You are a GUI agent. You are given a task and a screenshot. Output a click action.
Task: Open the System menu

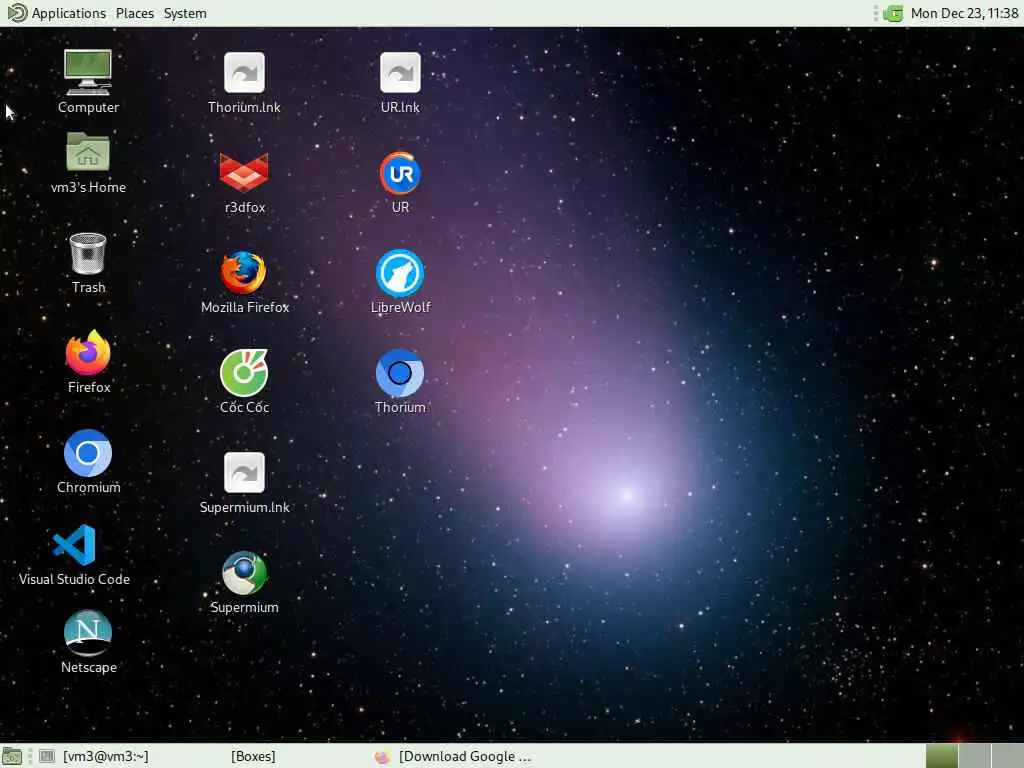[x=185, y=13]
